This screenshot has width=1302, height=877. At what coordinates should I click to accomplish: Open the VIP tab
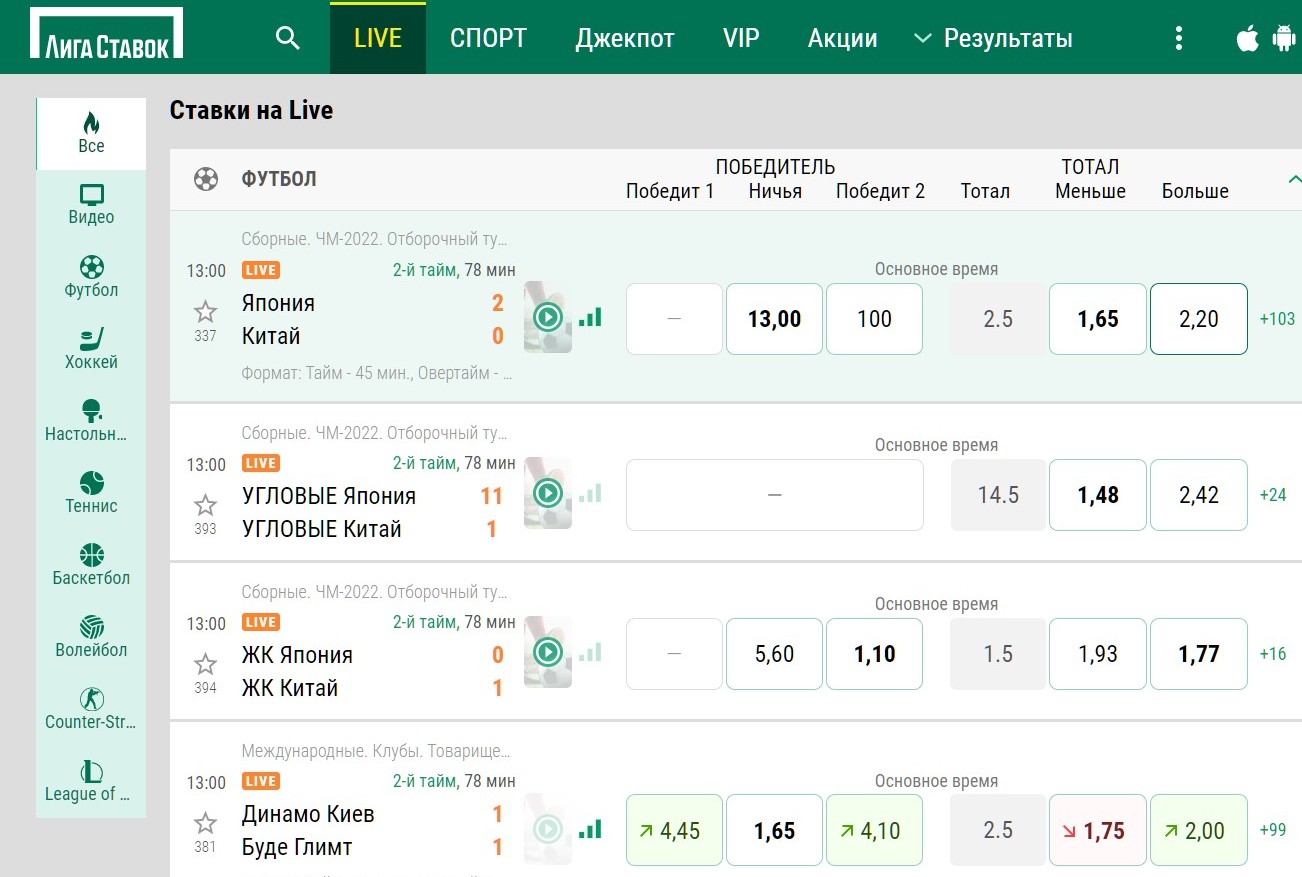[741, 38]
